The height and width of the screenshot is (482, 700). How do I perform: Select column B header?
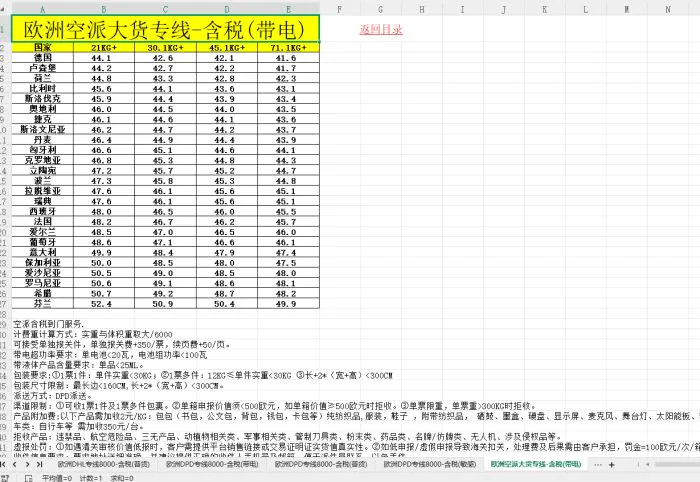pos(104,9)
